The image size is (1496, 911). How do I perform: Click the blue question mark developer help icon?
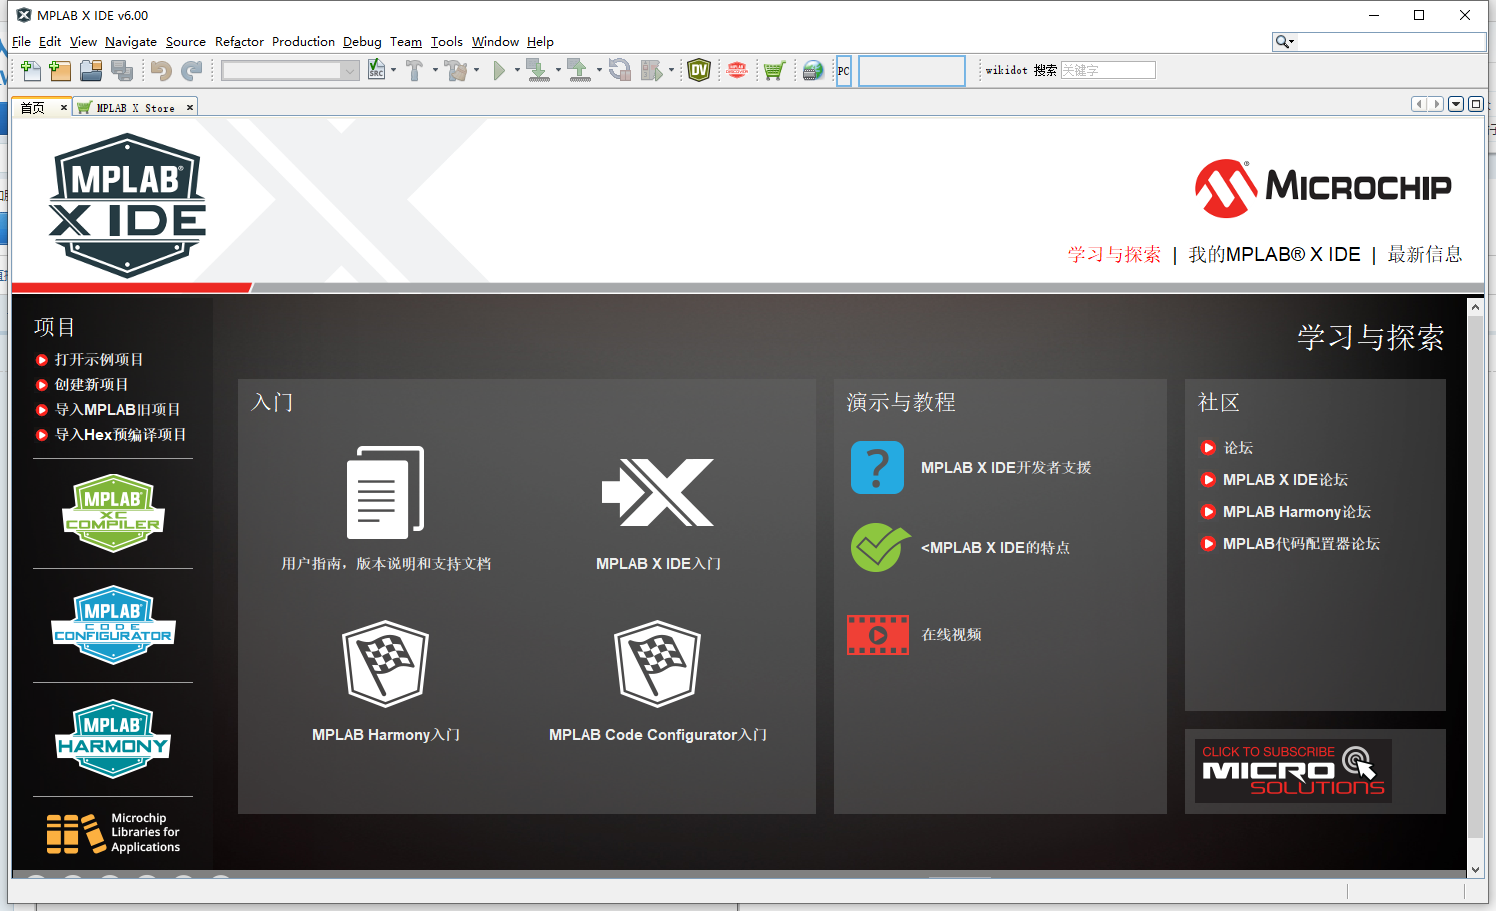pyautogui.click(x=877, y=467)
